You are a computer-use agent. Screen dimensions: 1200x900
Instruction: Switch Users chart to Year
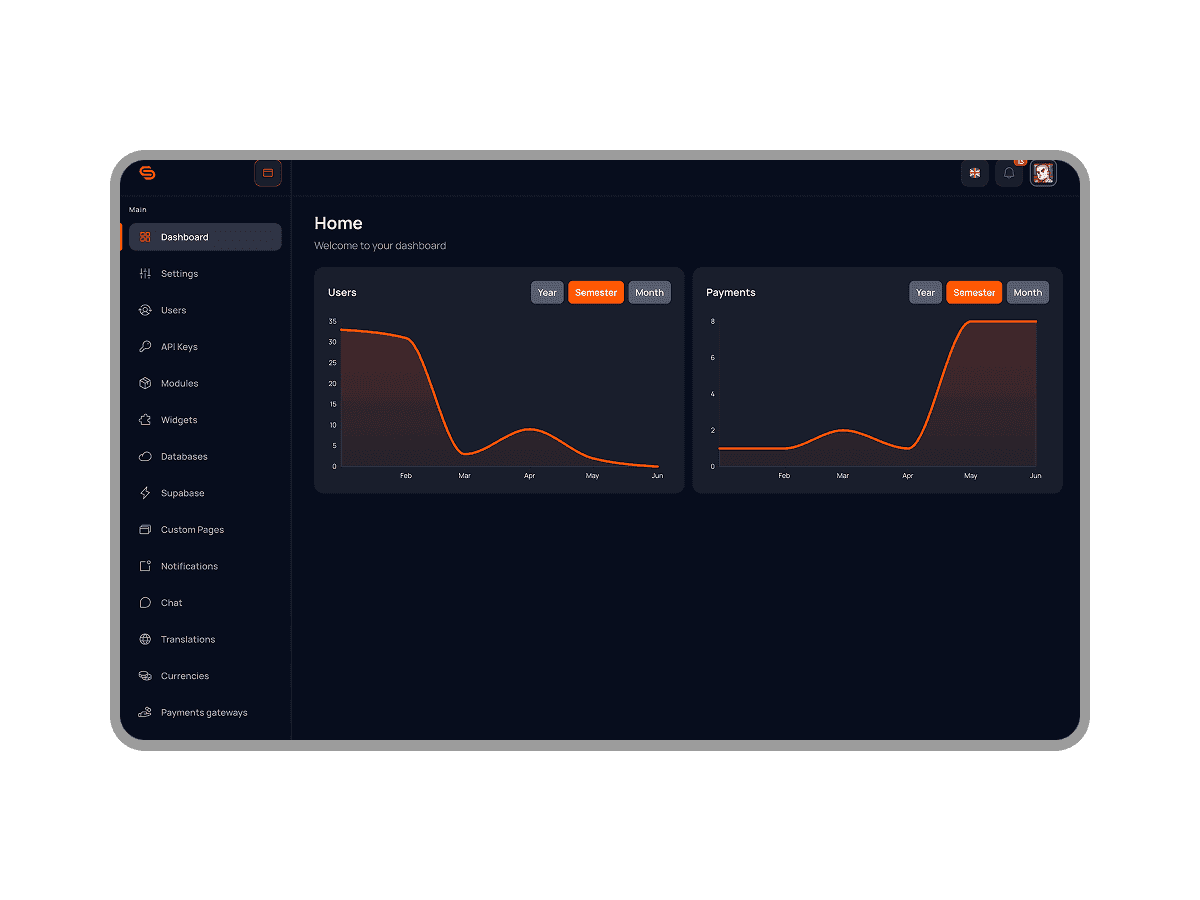(547, 293)
